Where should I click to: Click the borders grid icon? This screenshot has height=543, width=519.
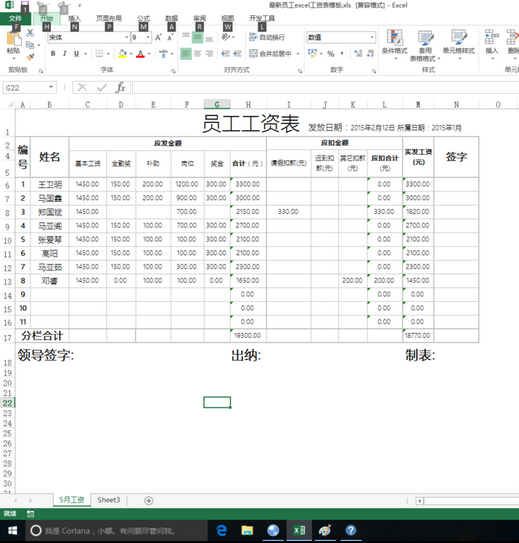pyautogui.click(x=99, y=53)
